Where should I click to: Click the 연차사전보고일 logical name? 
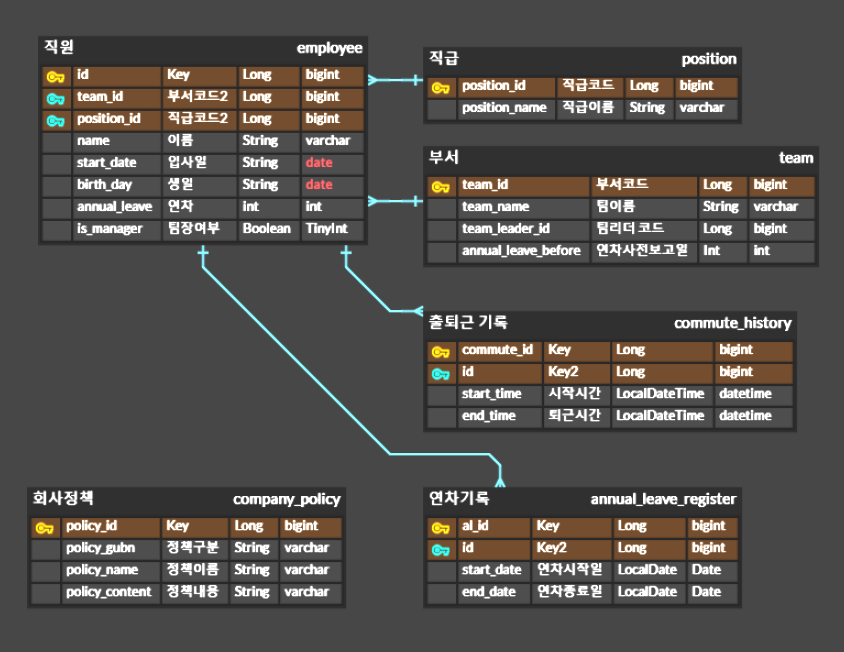pos(642,250)
